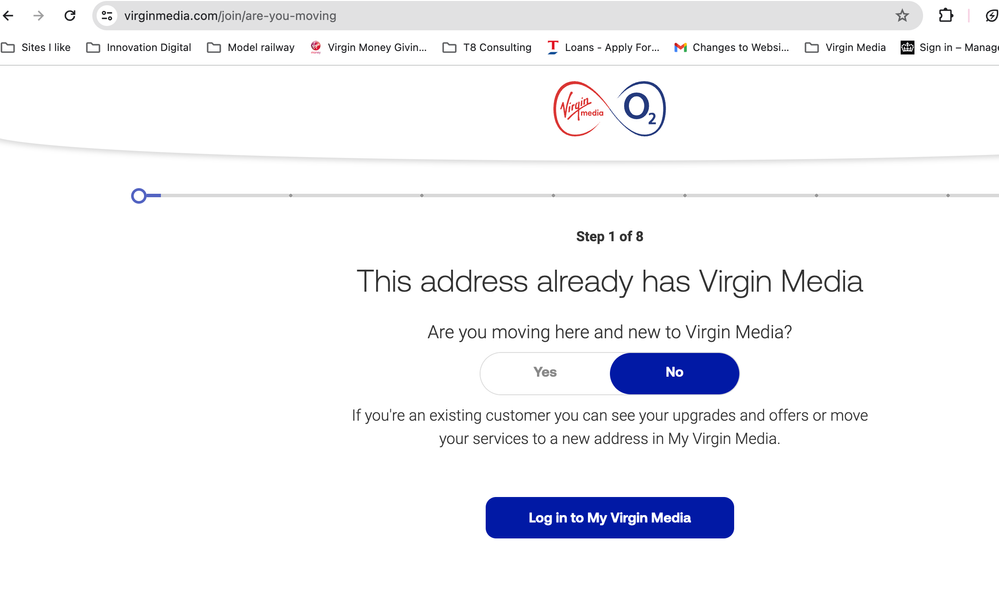This screenshot has width=999, height=592.
Task: Click the step 1 circle on the progress bar
Action: (139, 196)
